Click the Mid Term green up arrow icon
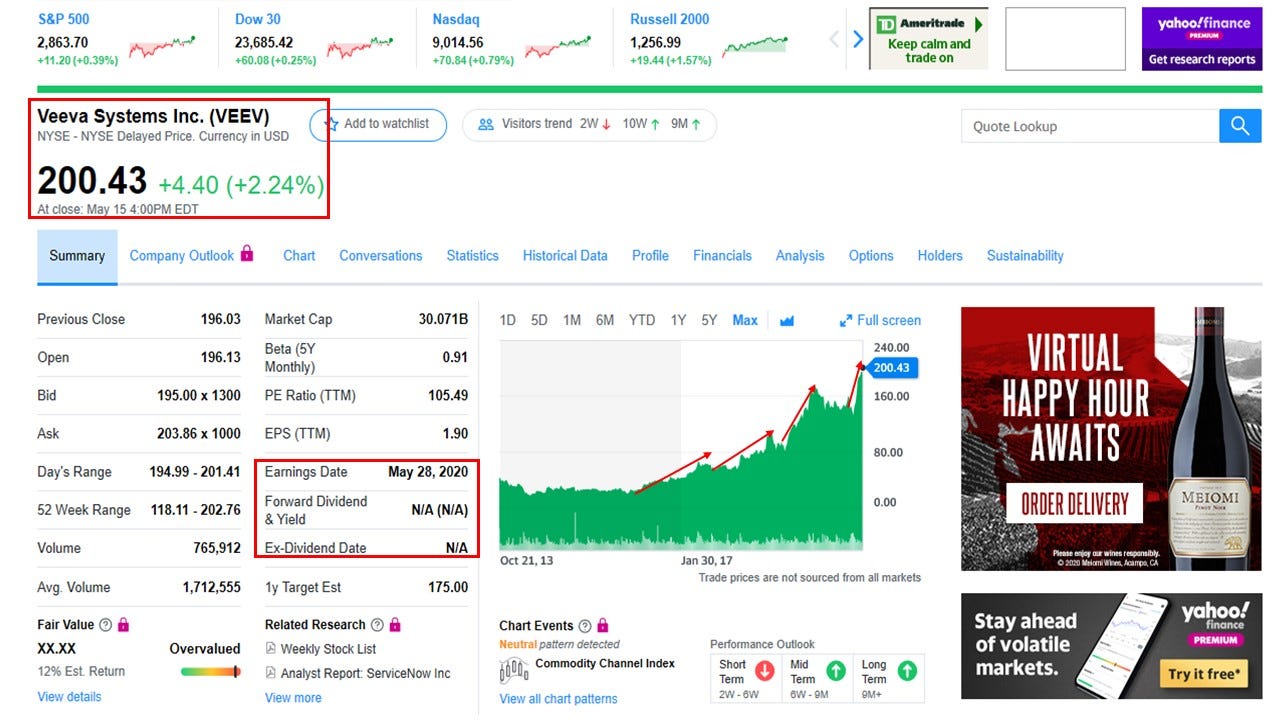1280x720 pixels. click(836, 671)
